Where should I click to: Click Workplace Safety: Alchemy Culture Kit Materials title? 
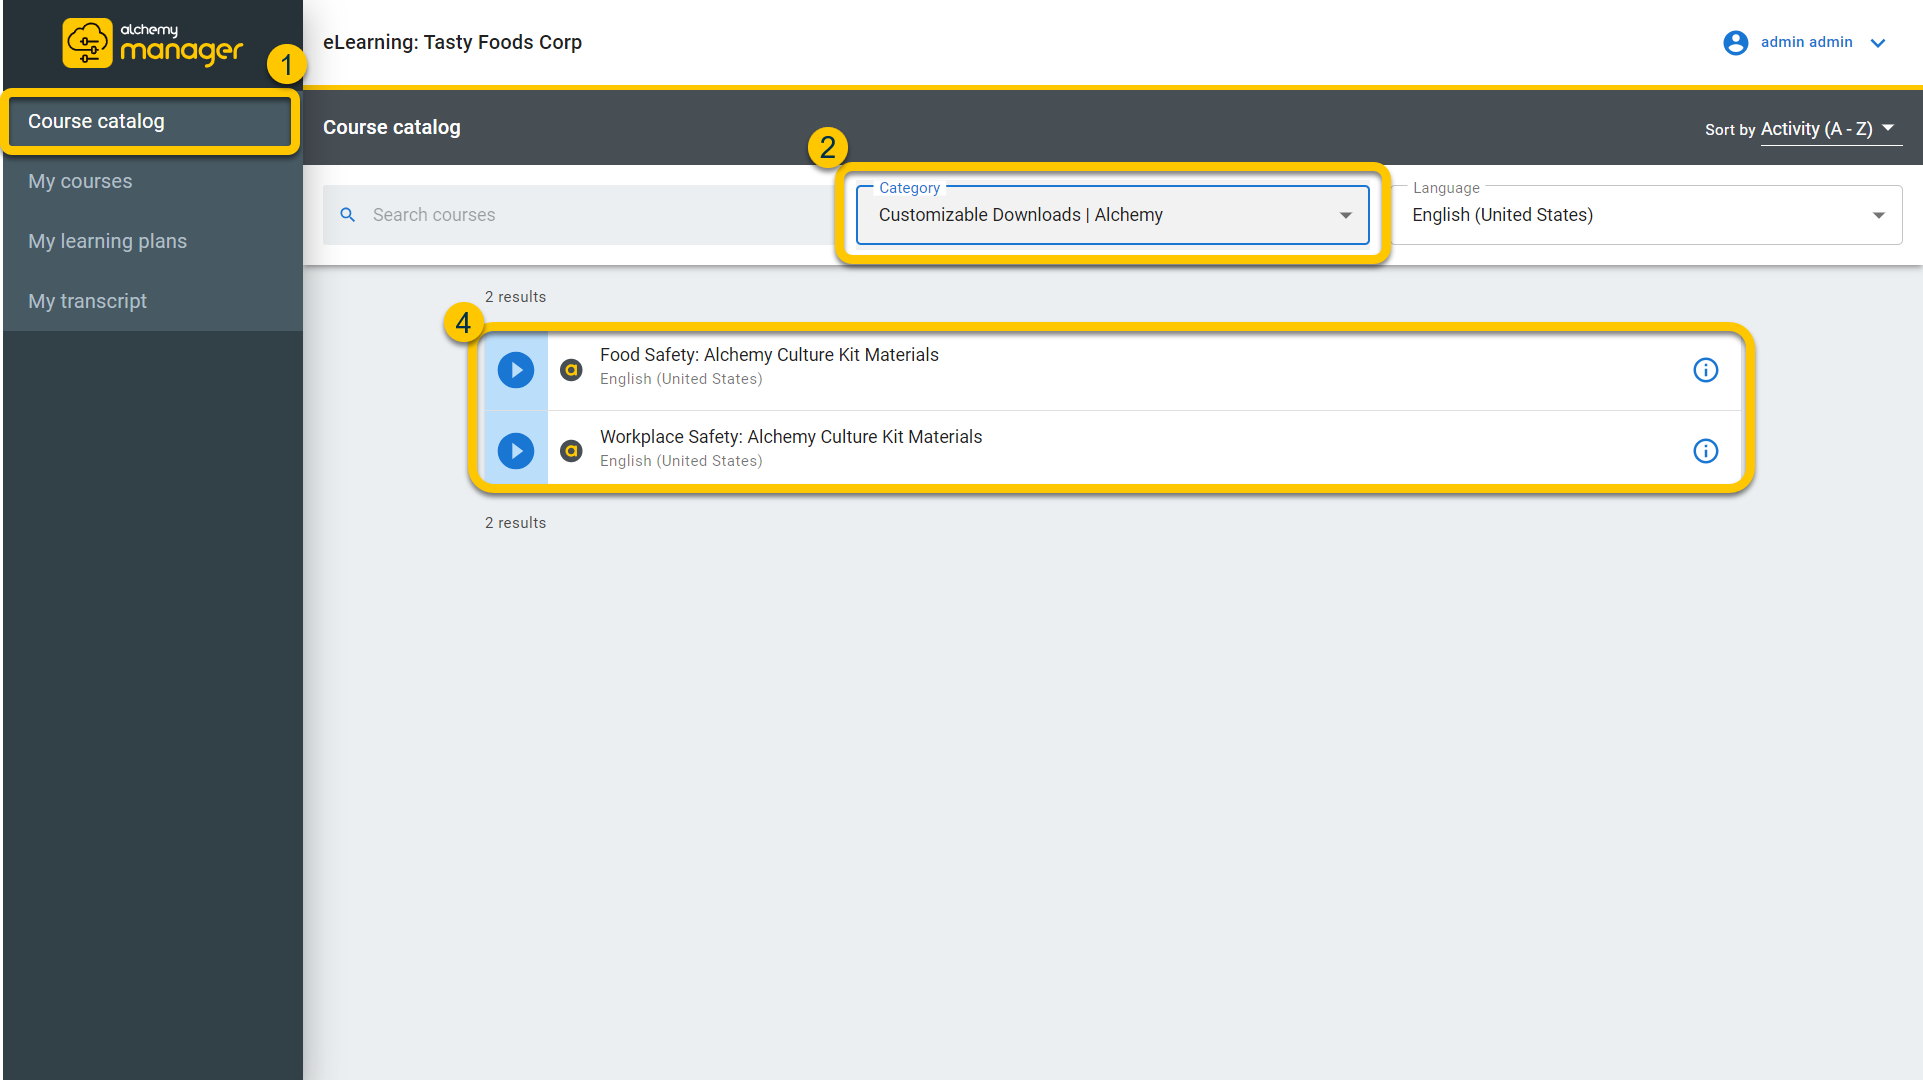click(x=791, y=437)
